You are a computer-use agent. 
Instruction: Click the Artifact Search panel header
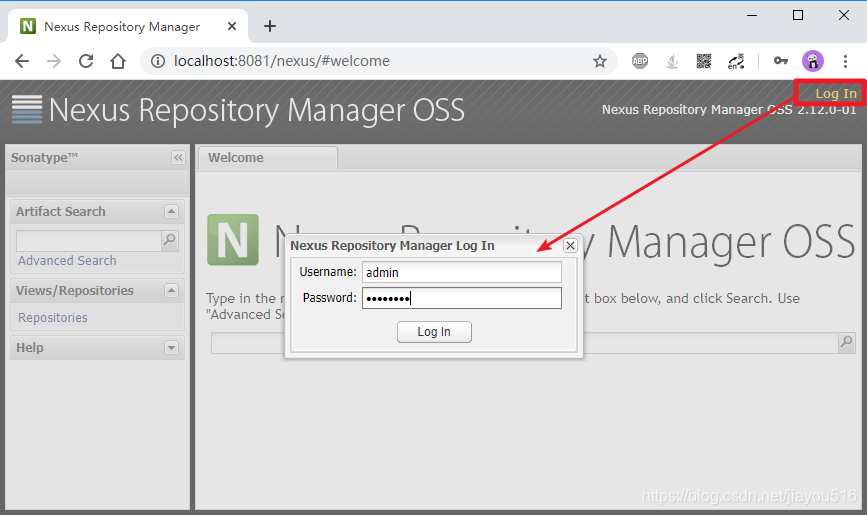[x=97, y=211]
